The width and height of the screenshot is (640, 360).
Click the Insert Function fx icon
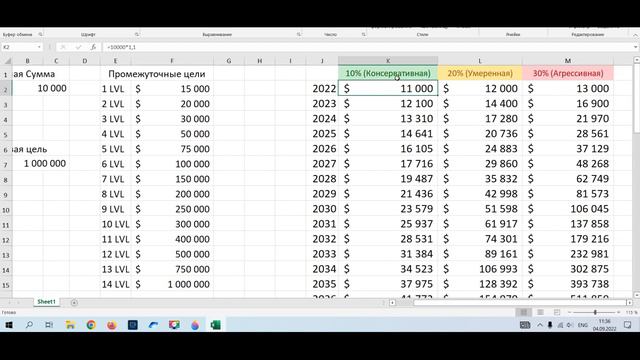point(93,47)
